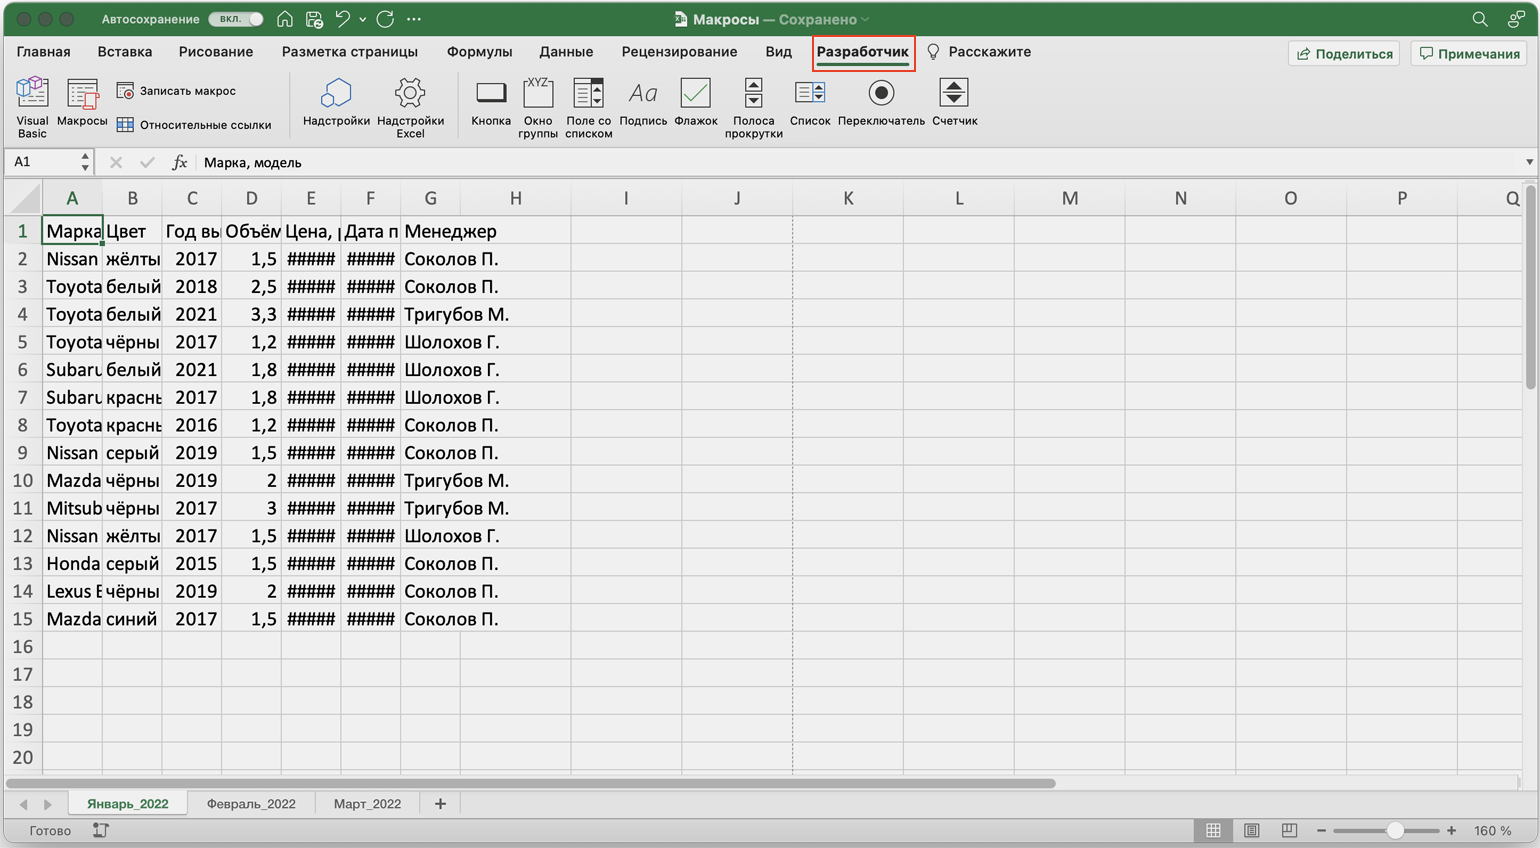Screen dimensions: 1540x848
Task: Click the zoom slider handle
Action: click(x=1395, y=831)
